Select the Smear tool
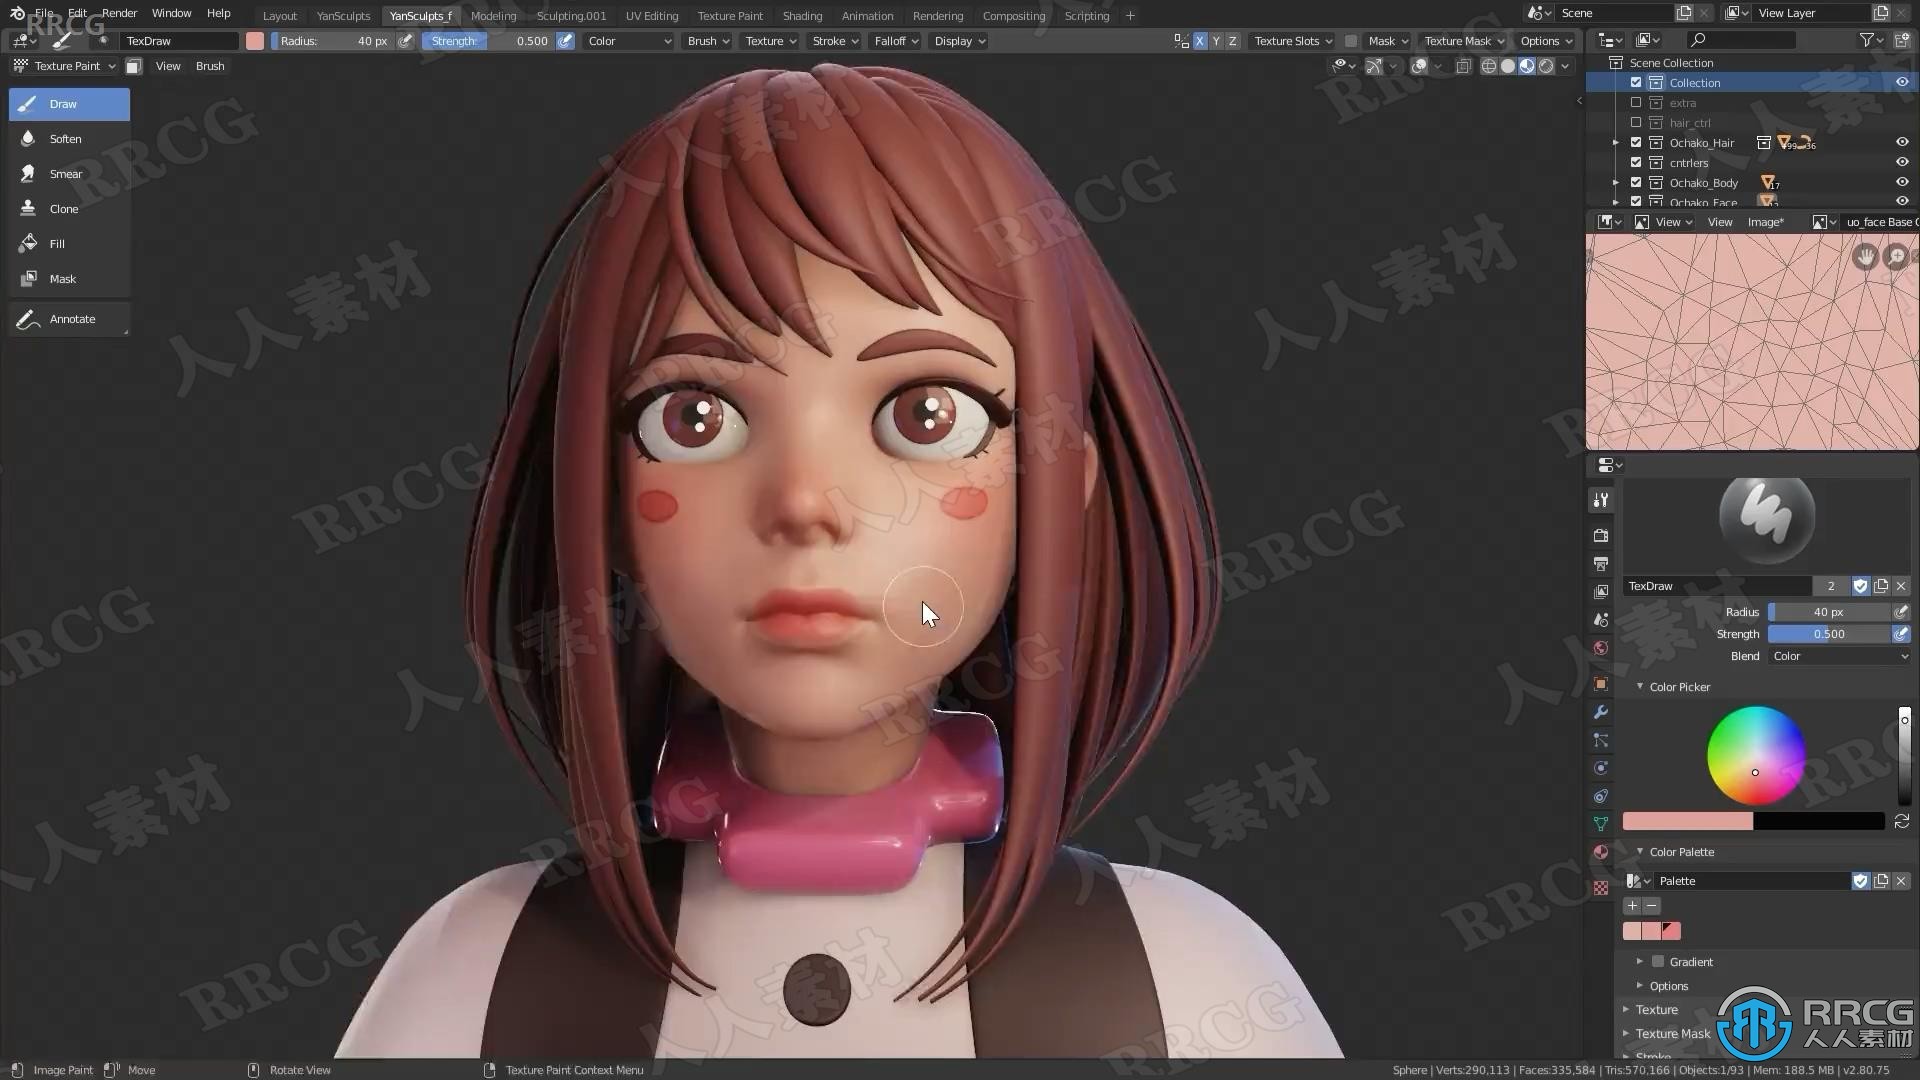 tap(69, 174)
